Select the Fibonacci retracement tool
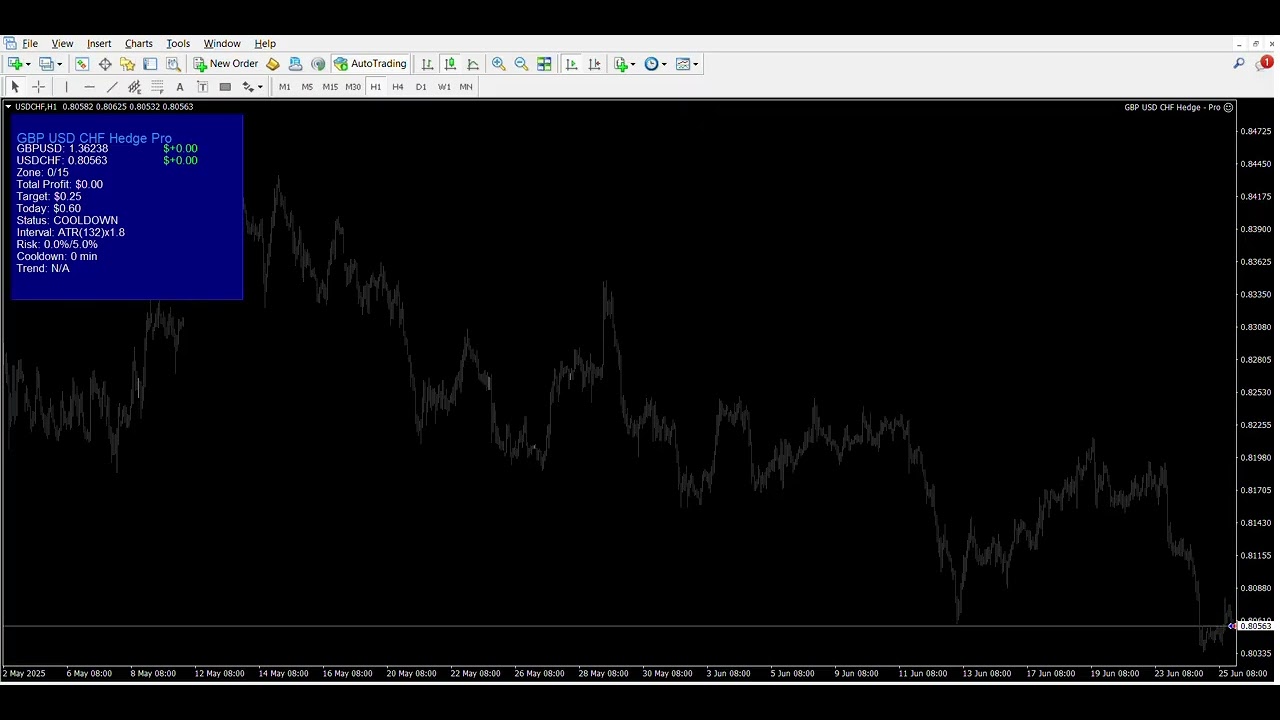The height and width of the screenshot is (720, 1280). click(x=157, y=87)
